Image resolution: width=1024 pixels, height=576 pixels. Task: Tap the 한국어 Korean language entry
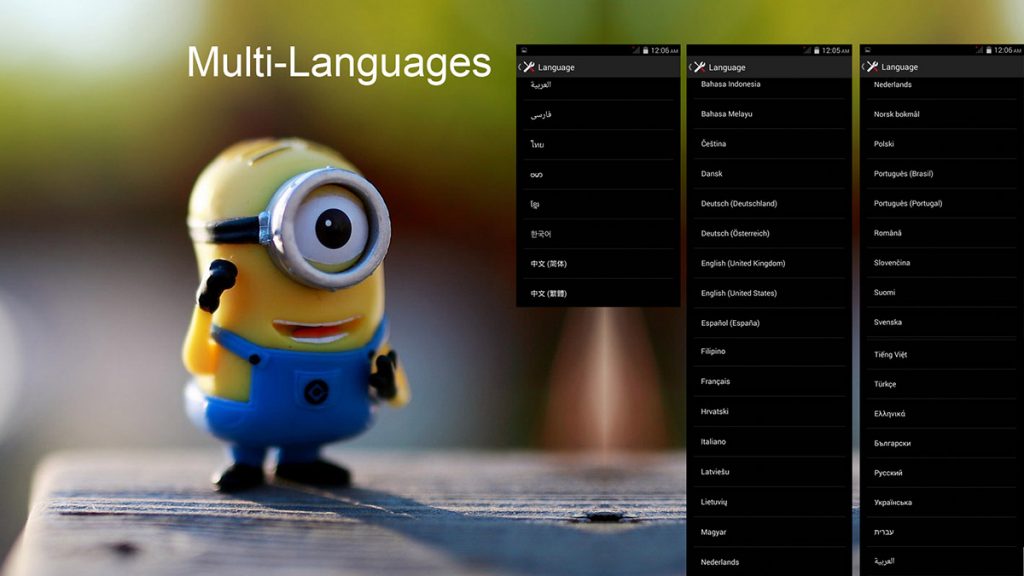tap(541, 234)
